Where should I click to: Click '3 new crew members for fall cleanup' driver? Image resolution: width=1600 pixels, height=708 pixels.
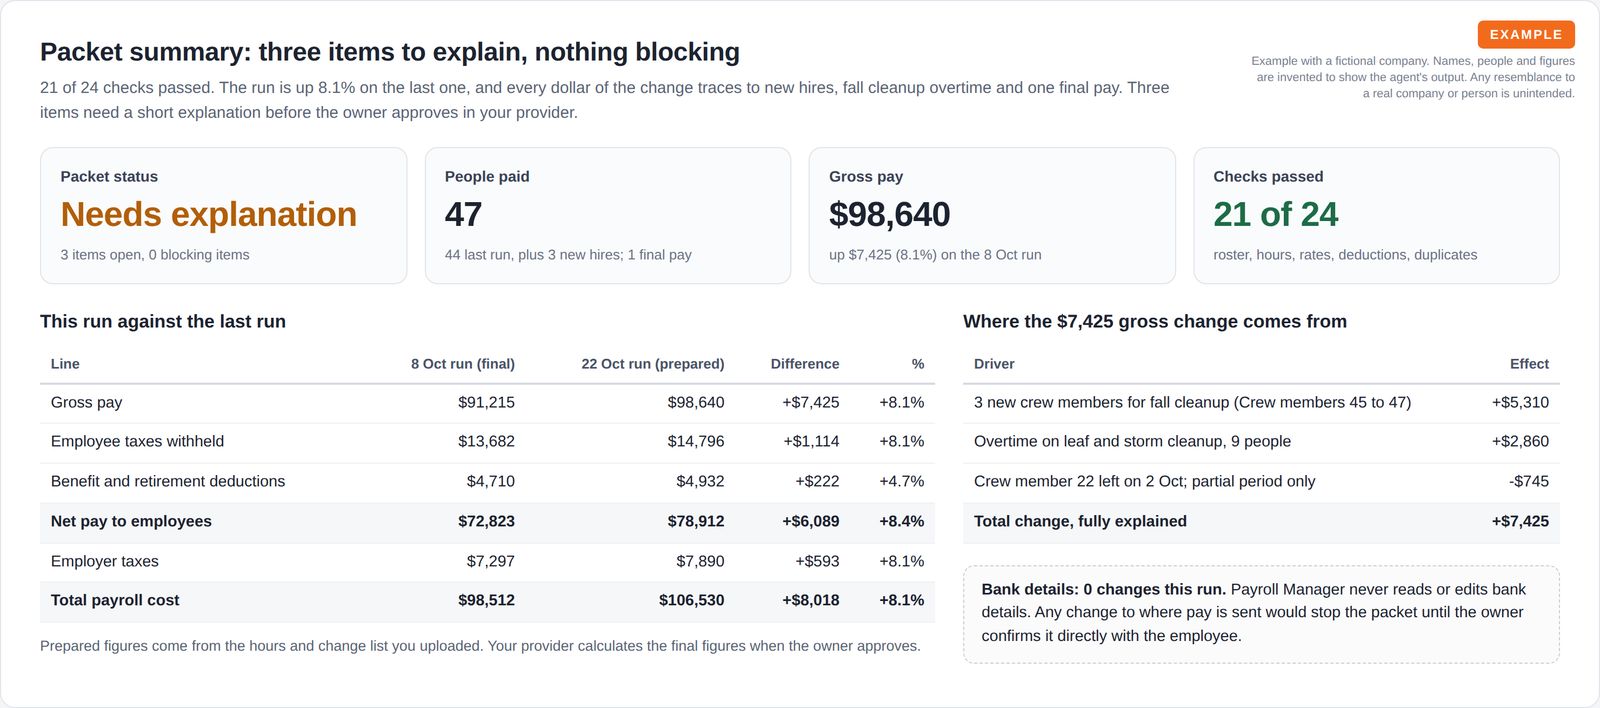point(1192,402)
